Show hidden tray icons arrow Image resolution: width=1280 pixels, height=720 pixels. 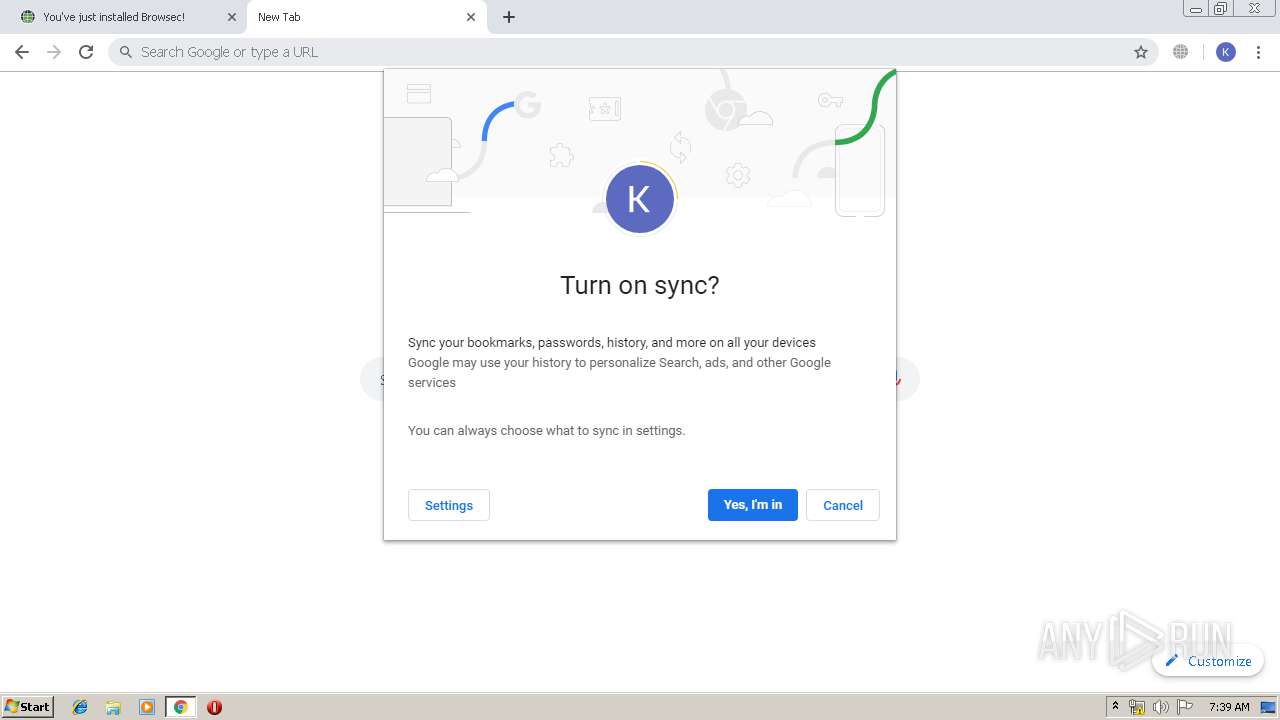tap(1116, 707)
